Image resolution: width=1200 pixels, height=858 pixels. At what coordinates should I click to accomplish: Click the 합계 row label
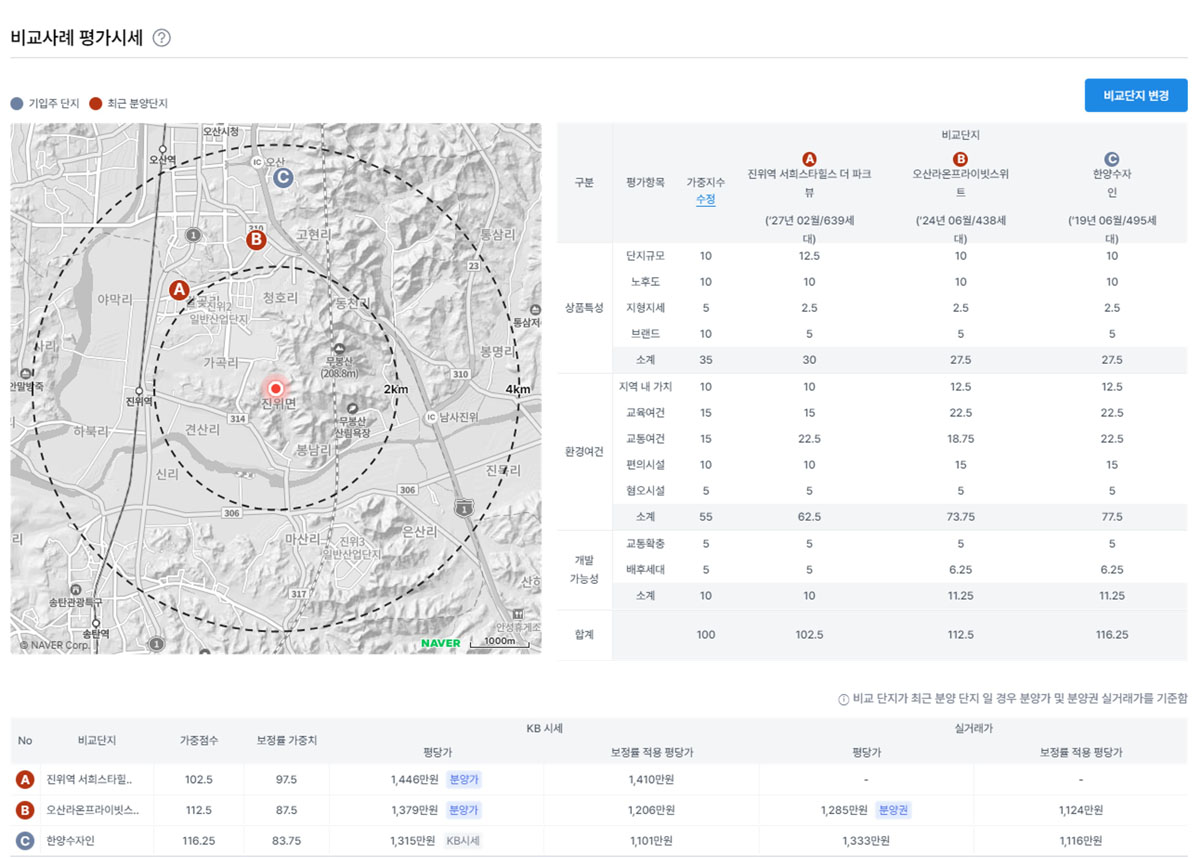[585, 635]
